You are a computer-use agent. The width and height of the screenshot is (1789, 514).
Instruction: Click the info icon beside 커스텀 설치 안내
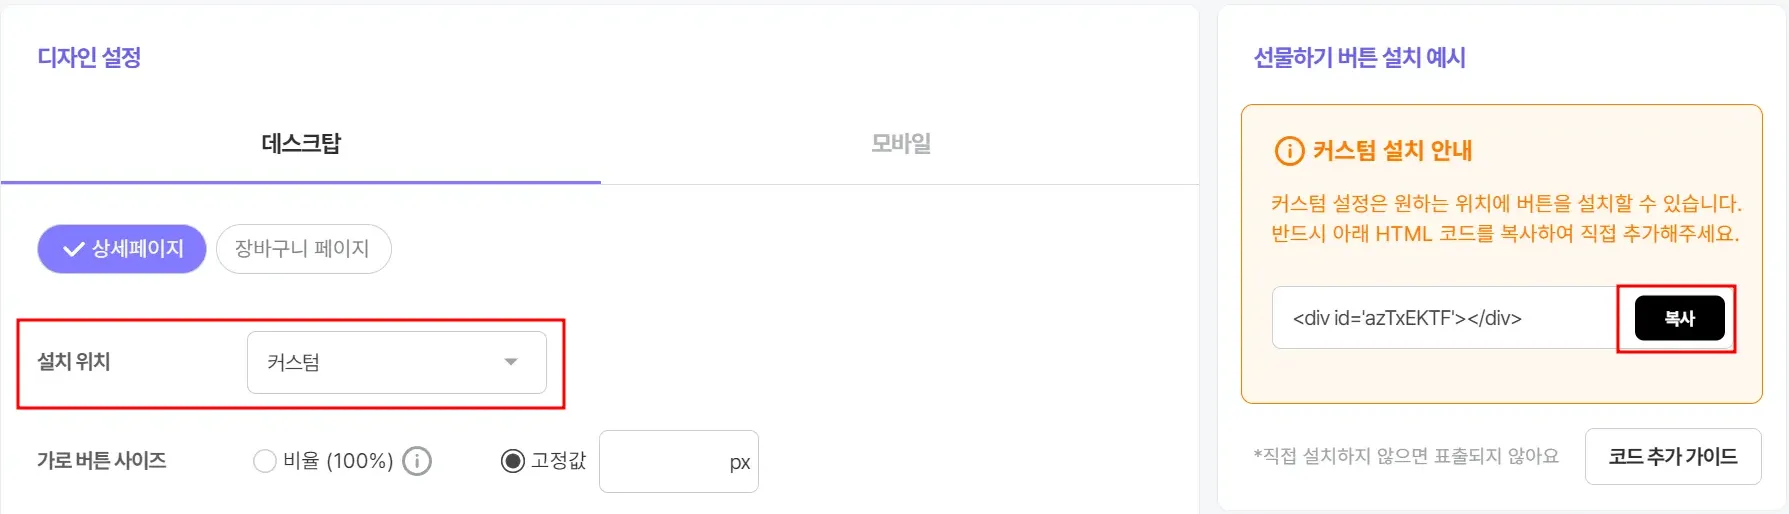[x=1289, y=151]
